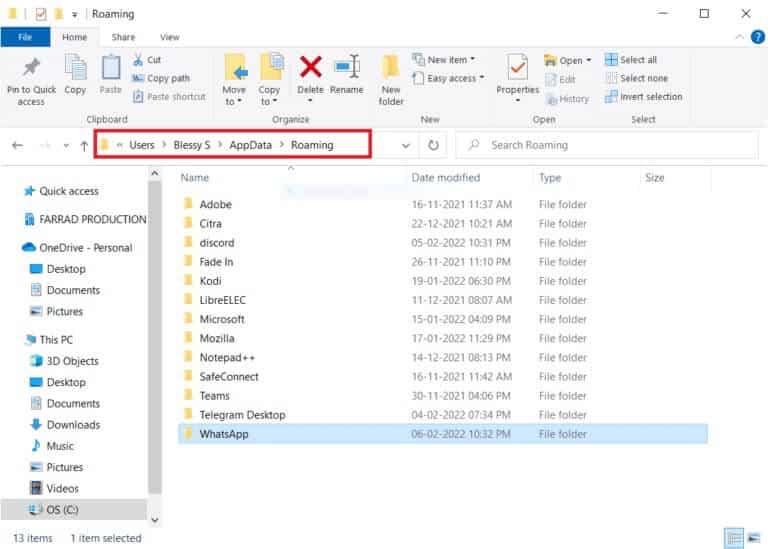The image size is (768, 549).
Task: Click Select none
Action: pyautogui.click(x=637, y=78)
